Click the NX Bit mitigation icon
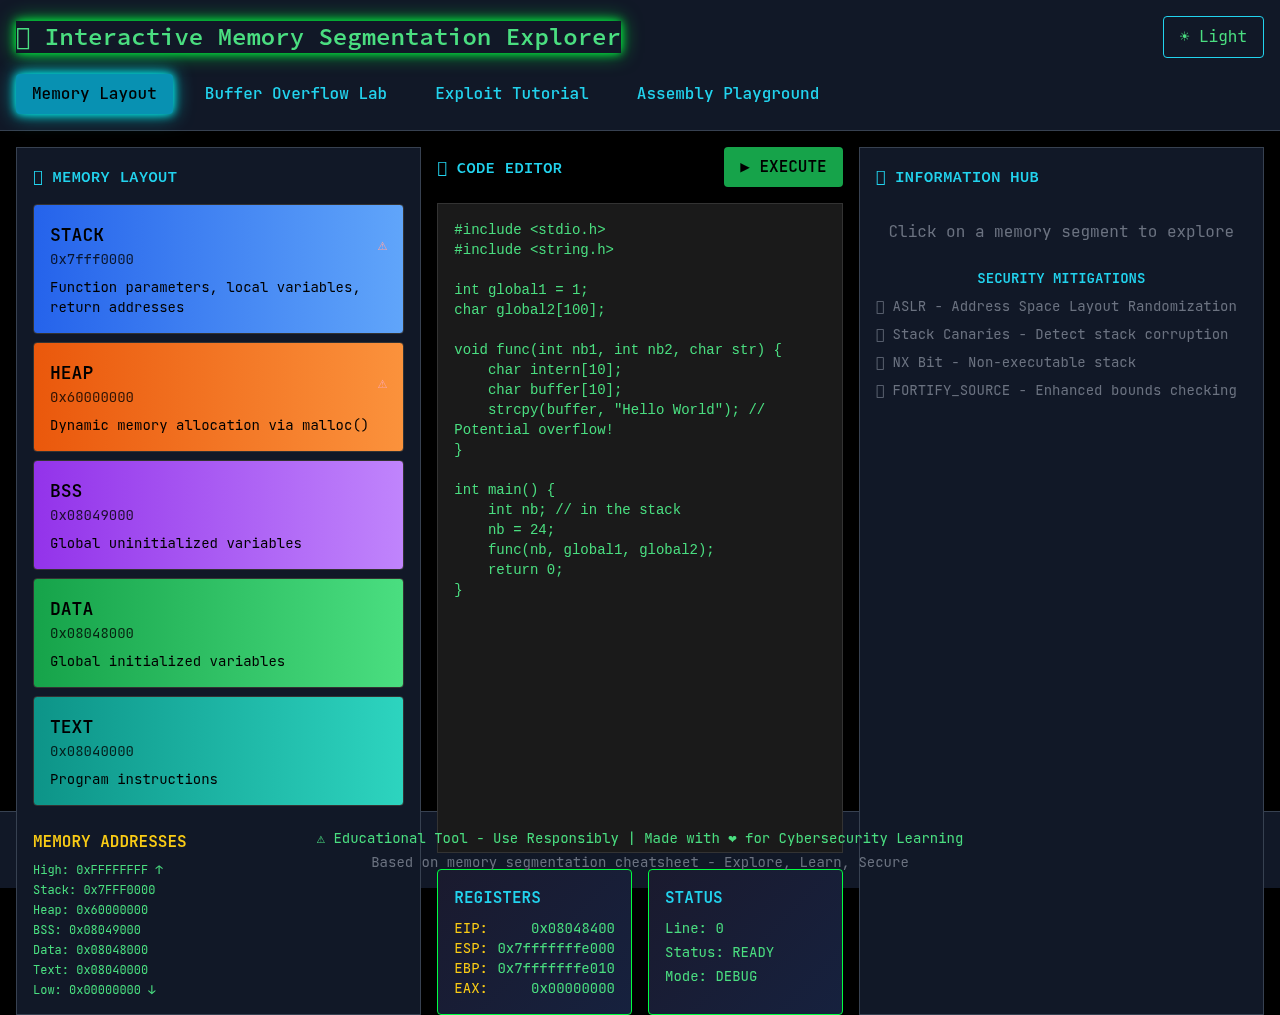The image size is (1280, 1015). pyautogui.click(x=879, y=362)
